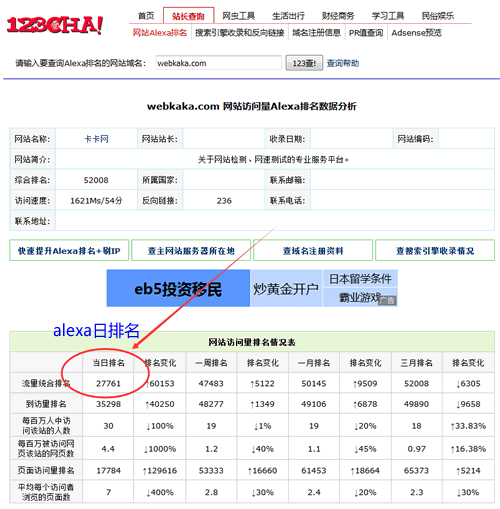Viewport: 500px width, 509px height.
Task: Open 搜索引擎收录和反向链接 link
Action: [239, 33]
